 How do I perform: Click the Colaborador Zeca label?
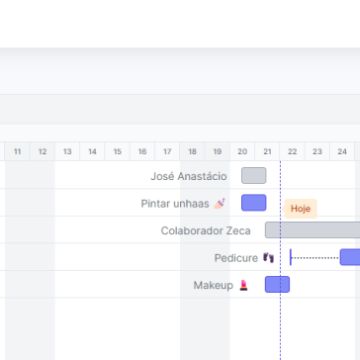coord(206,231)
